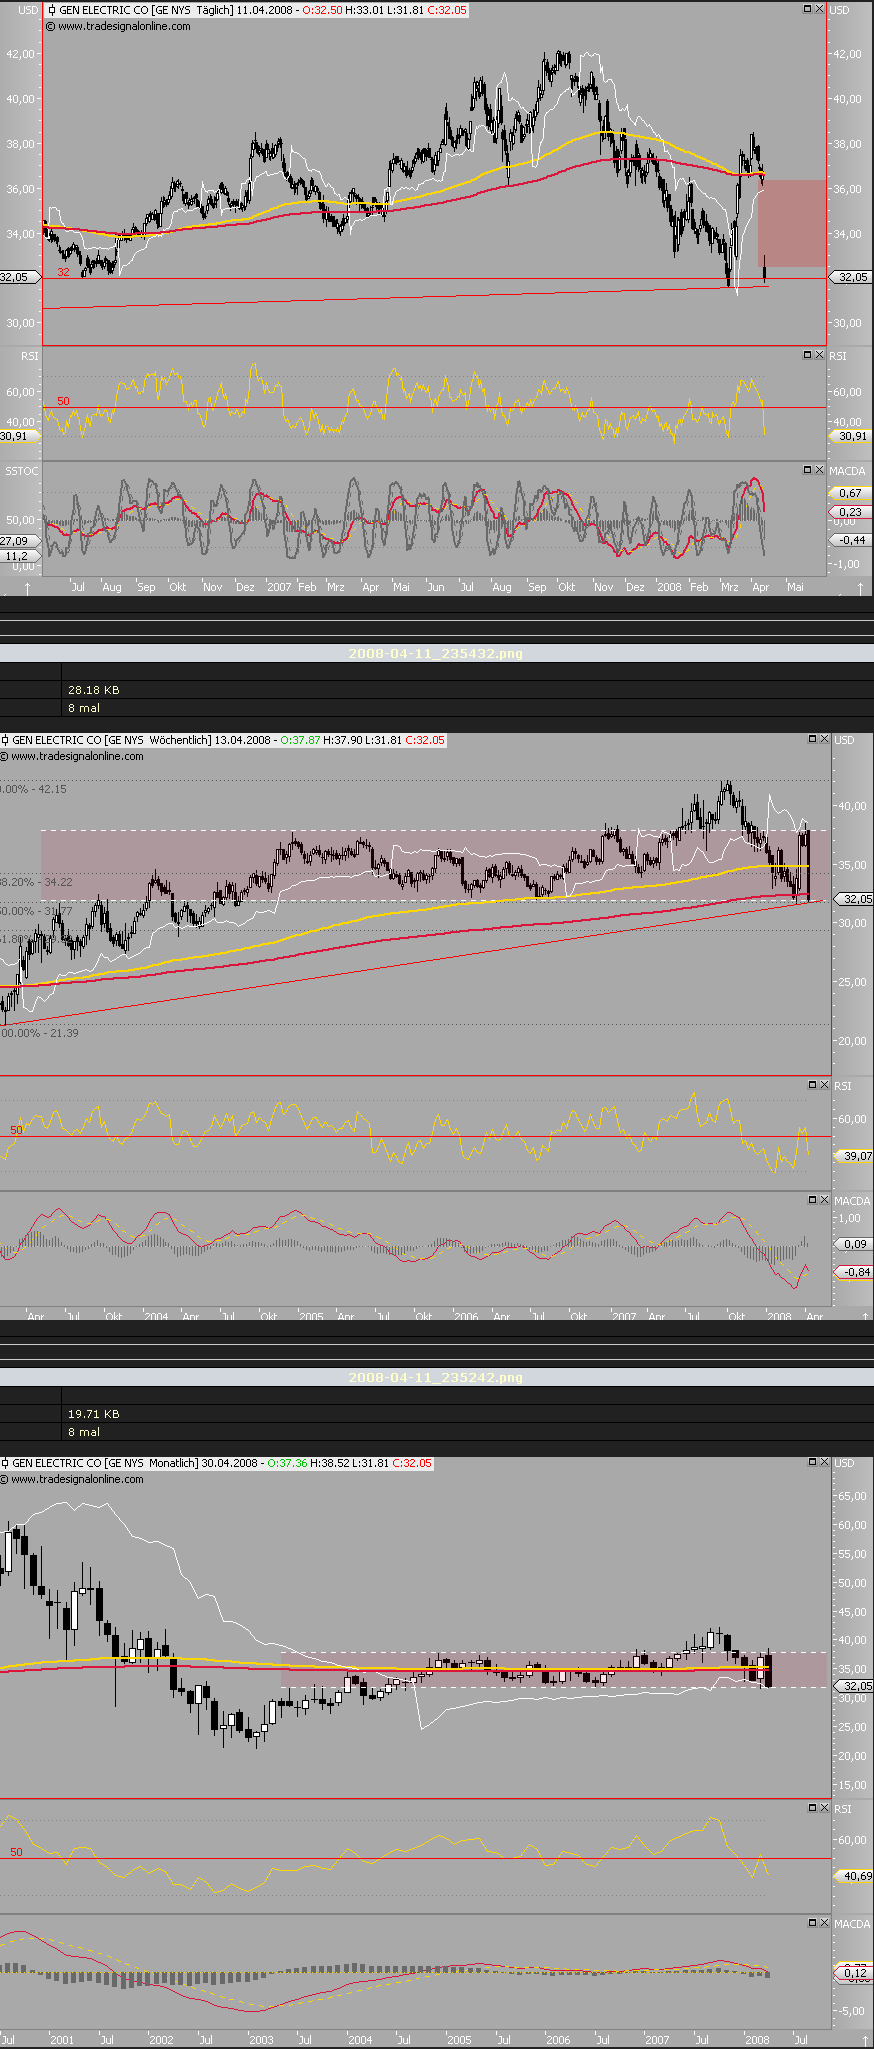This screenshot has height=2049, width=874.
Task: Open file name 2008-04-11_235432.png
Action: point(435,653)
